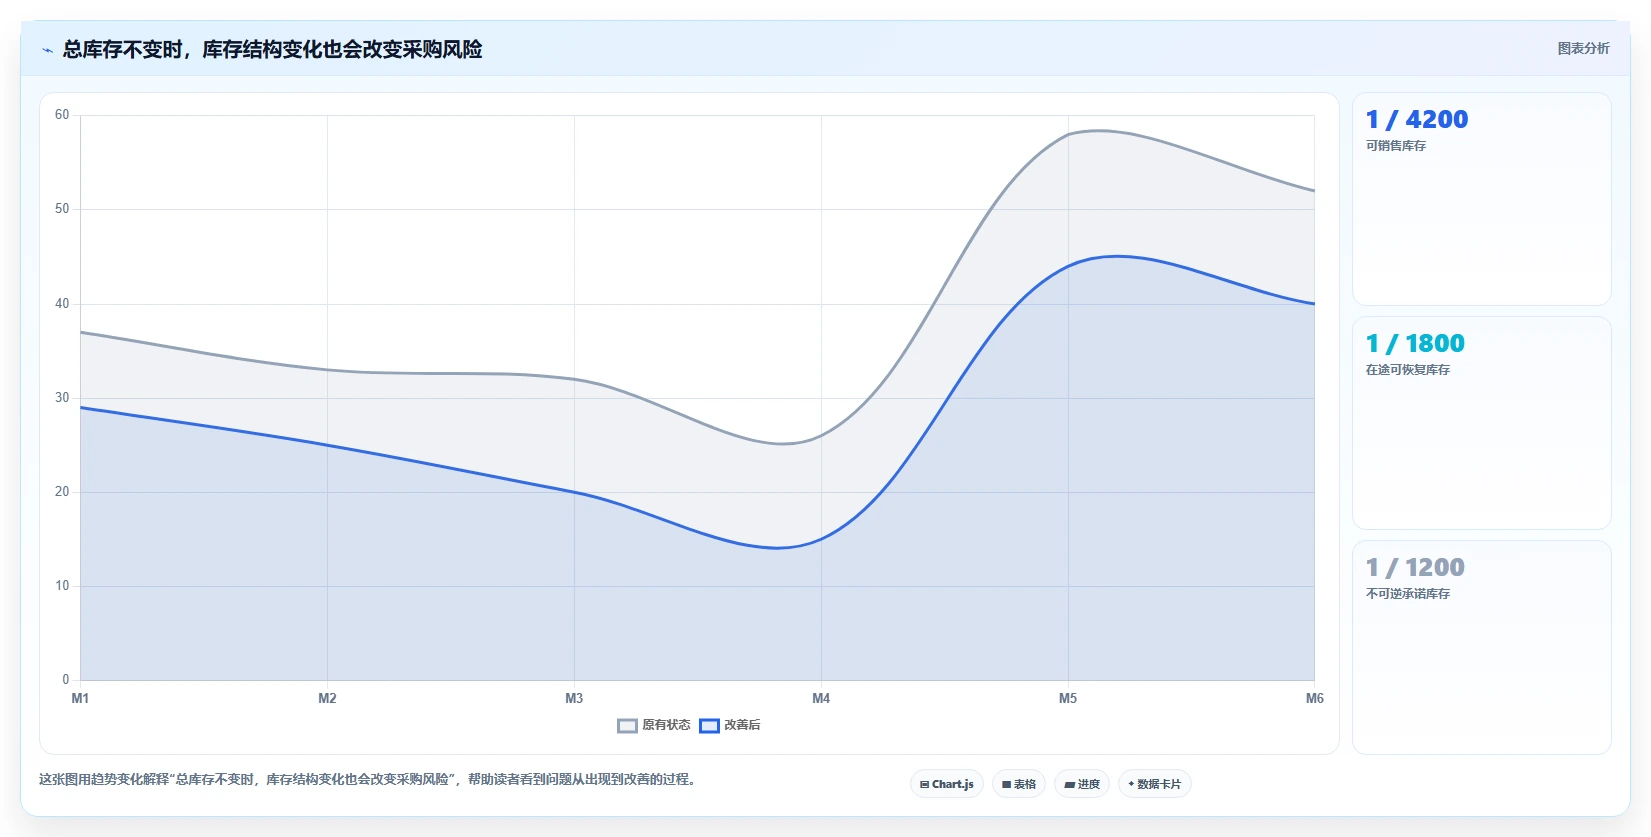
Task: Select the 在途可恢复库存 1/1800 card
Action: 1481,423
